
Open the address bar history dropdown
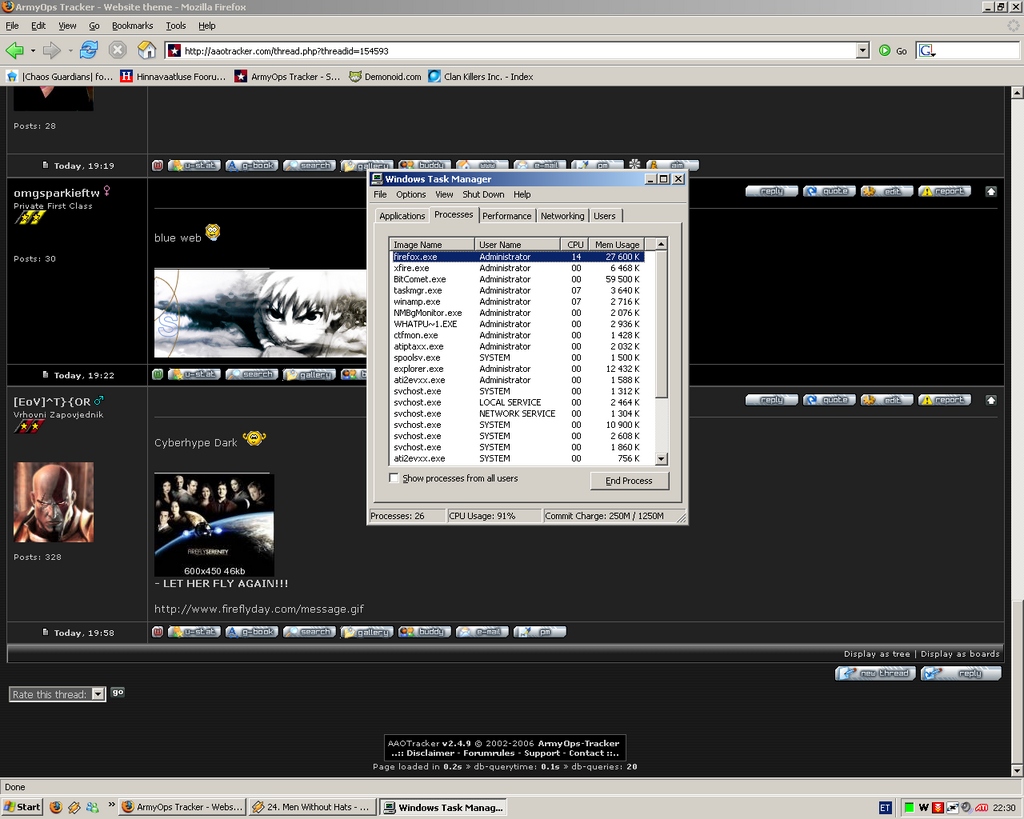[x=863, y=50]
